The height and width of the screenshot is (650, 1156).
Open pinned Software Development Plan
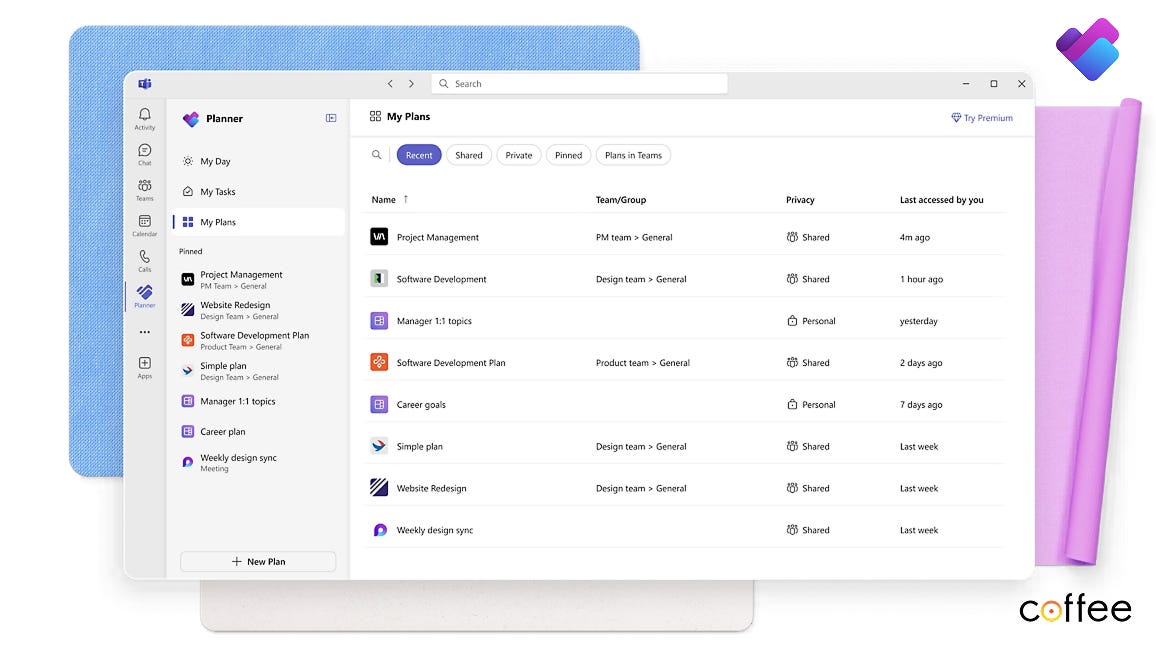coord(258,340)
